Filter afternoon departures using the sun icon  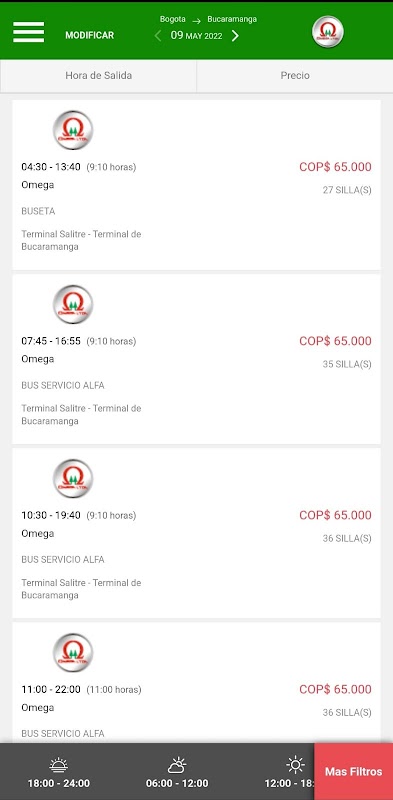(295, 765)
